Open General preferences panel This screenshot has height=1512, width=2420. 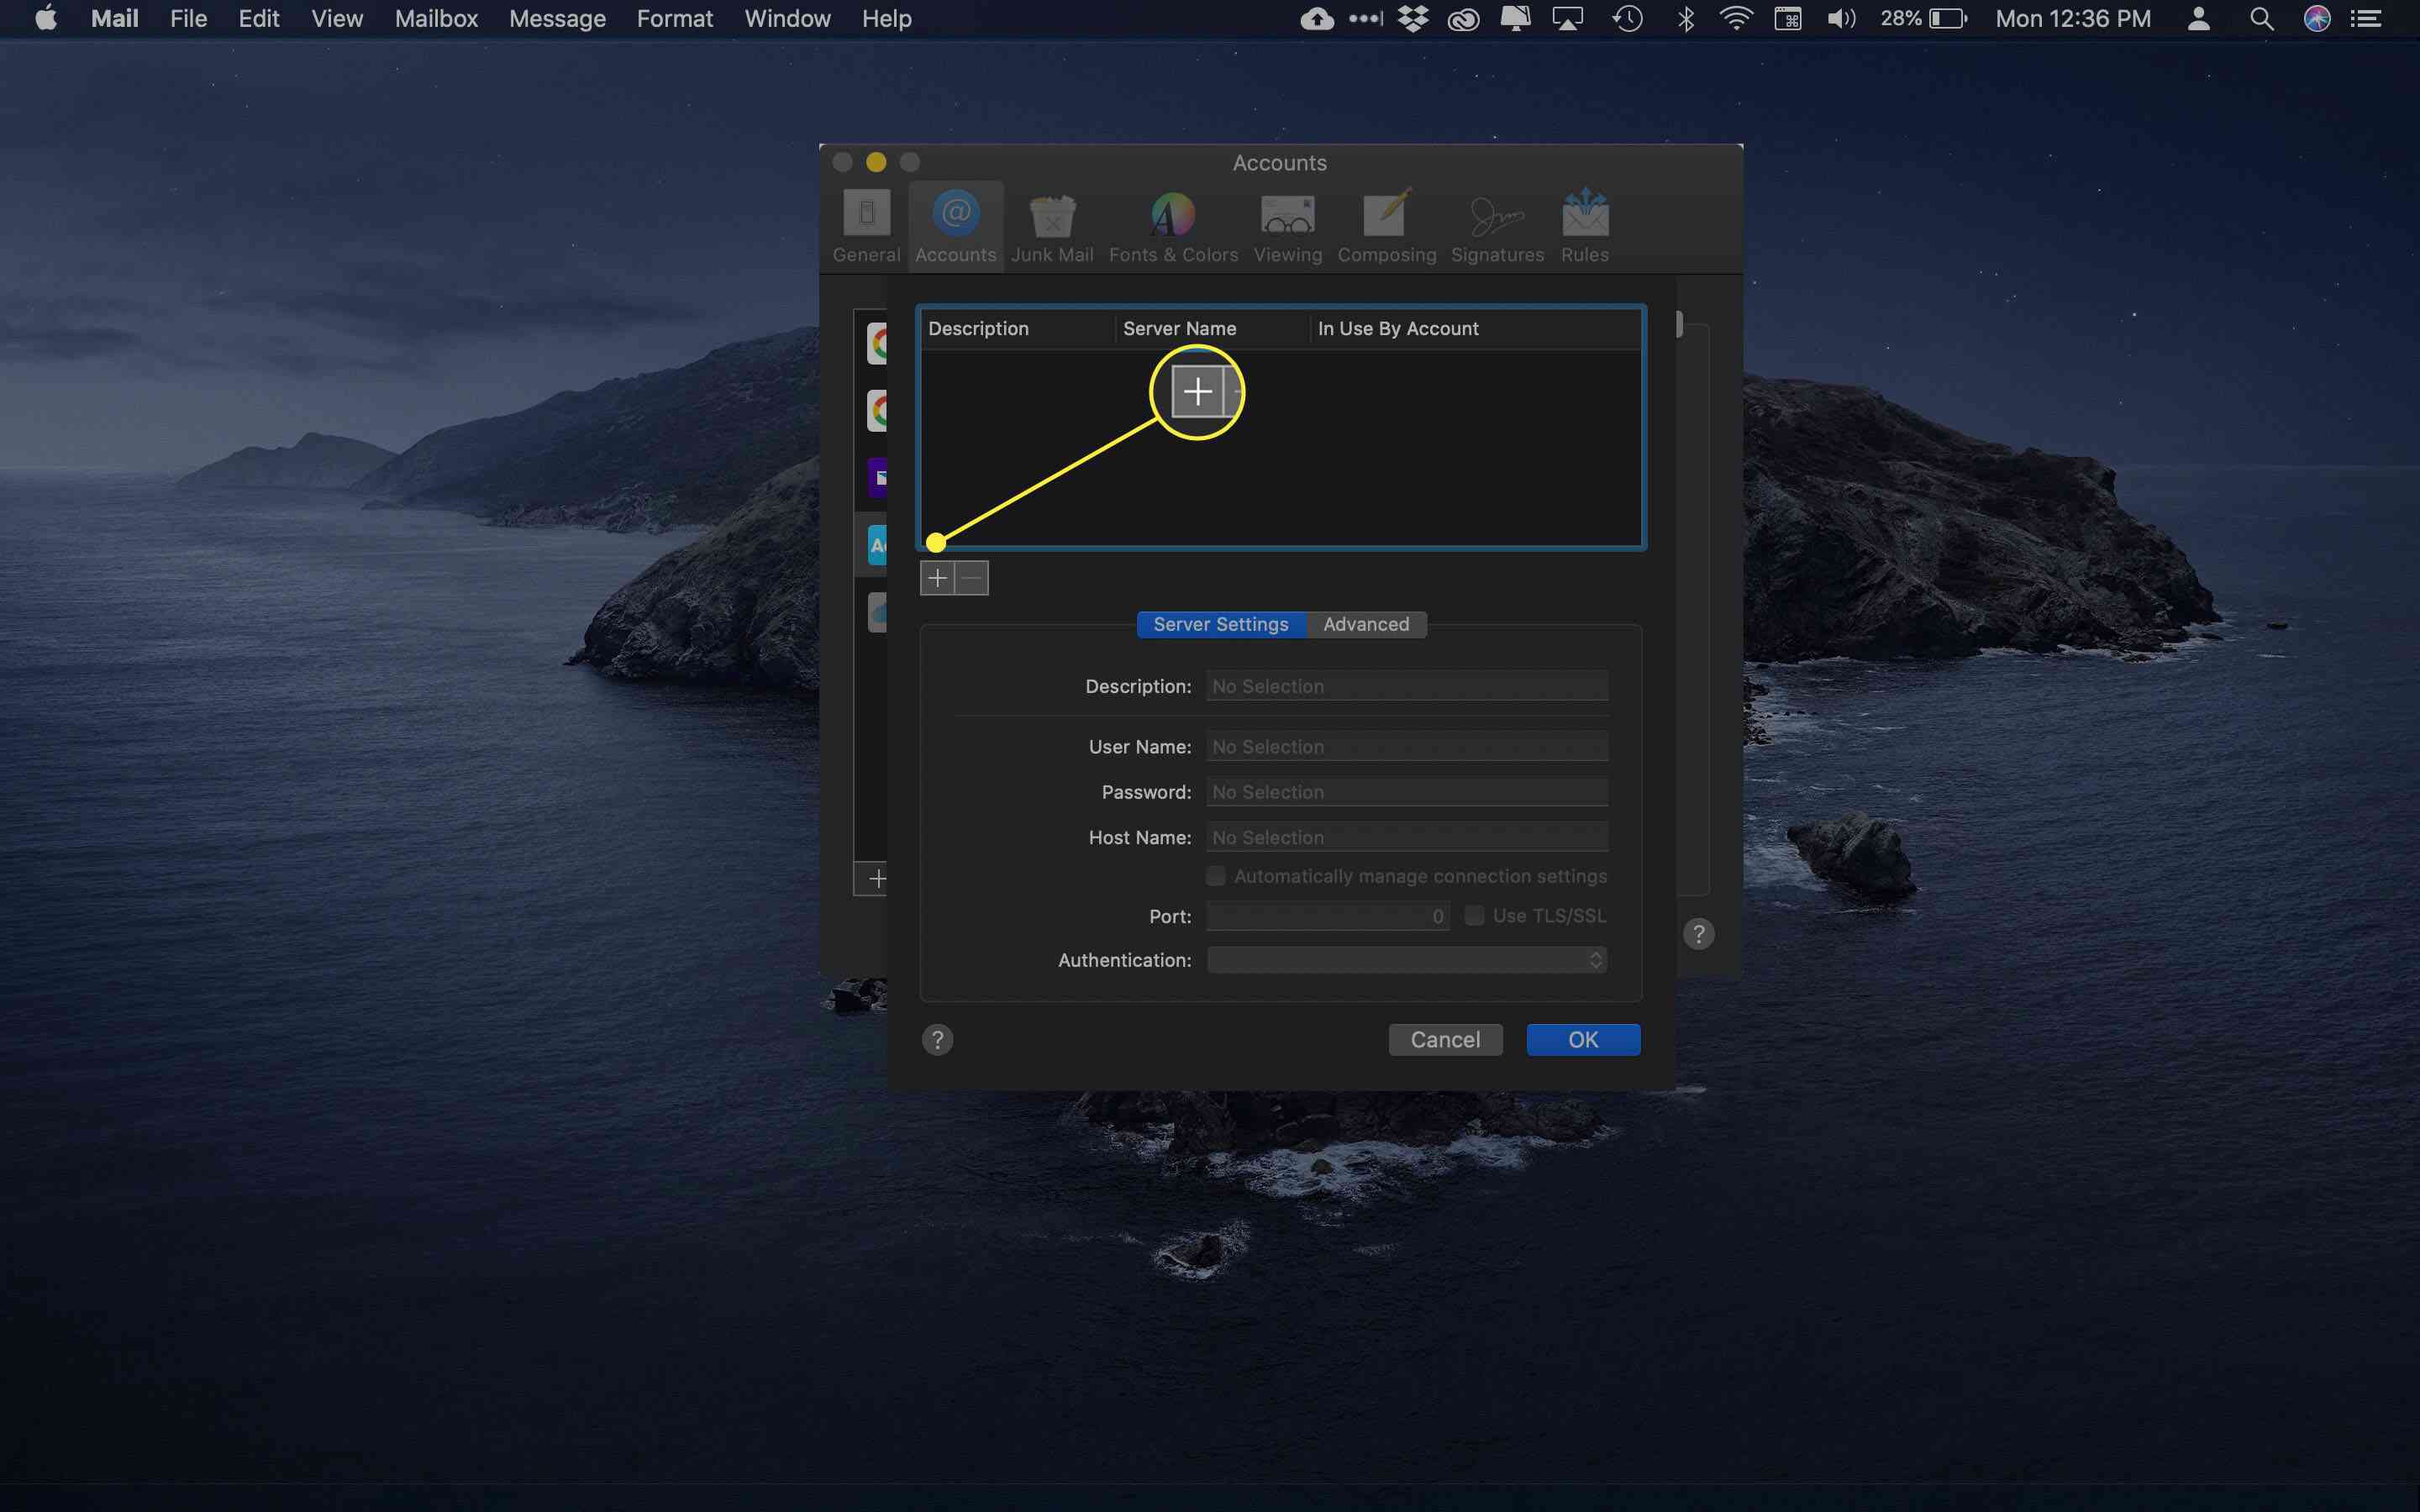tap(865, 223)
